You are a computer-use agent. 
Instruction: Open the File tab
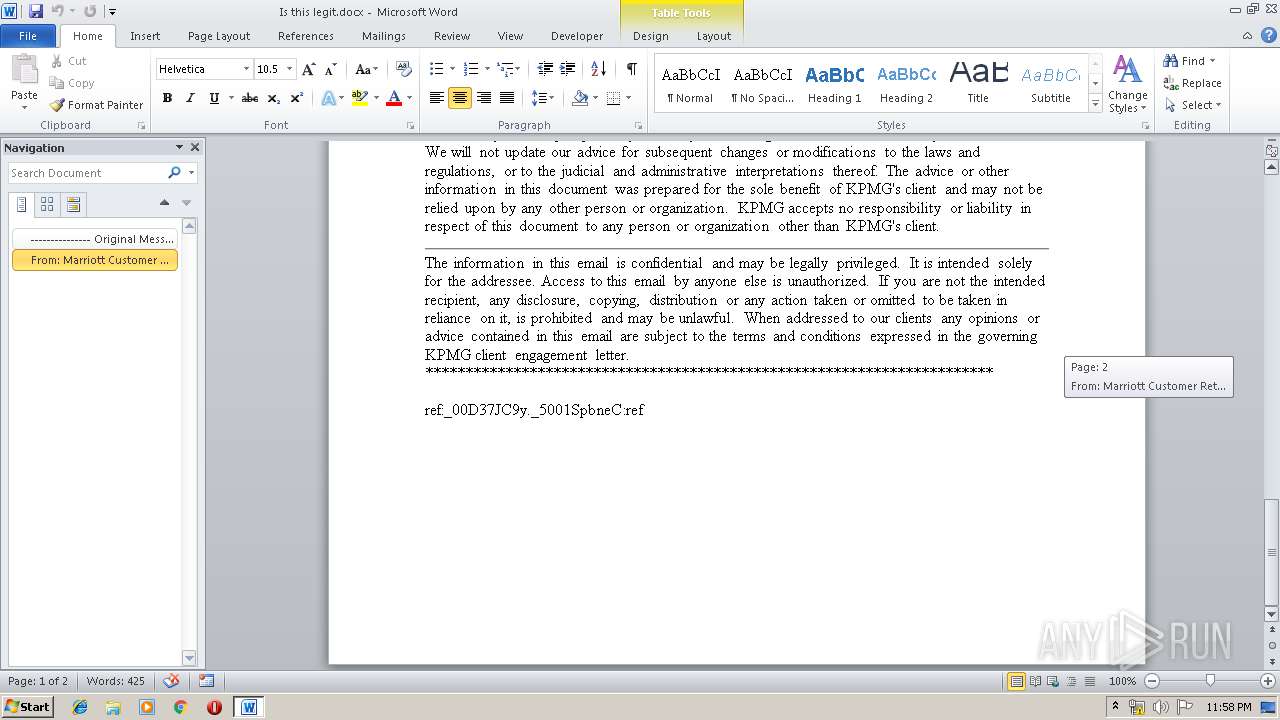pos(28,36)
